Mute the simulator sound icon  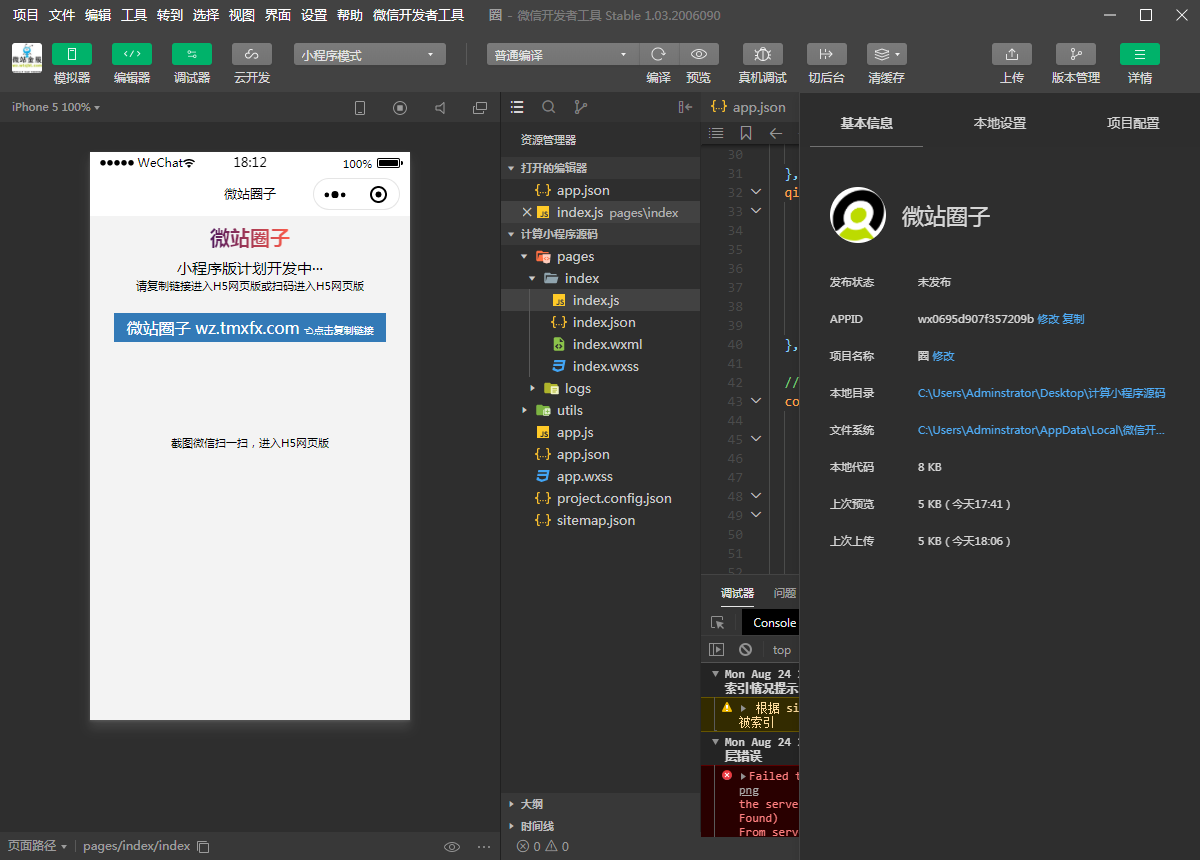pos(440,108)
